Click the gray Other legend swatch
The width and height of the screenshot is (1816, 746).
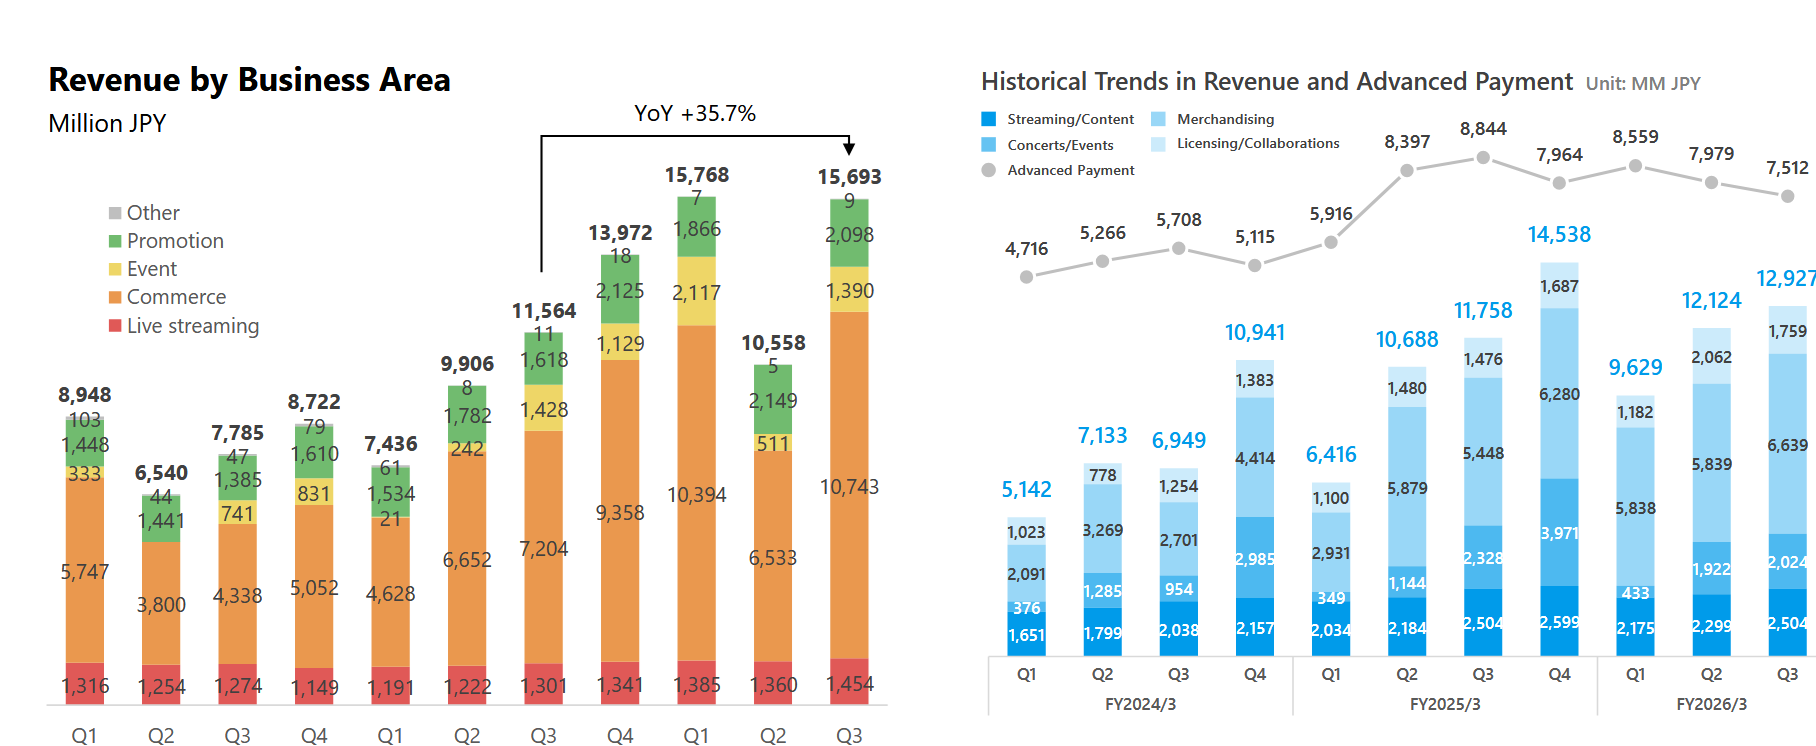(115, 213)
